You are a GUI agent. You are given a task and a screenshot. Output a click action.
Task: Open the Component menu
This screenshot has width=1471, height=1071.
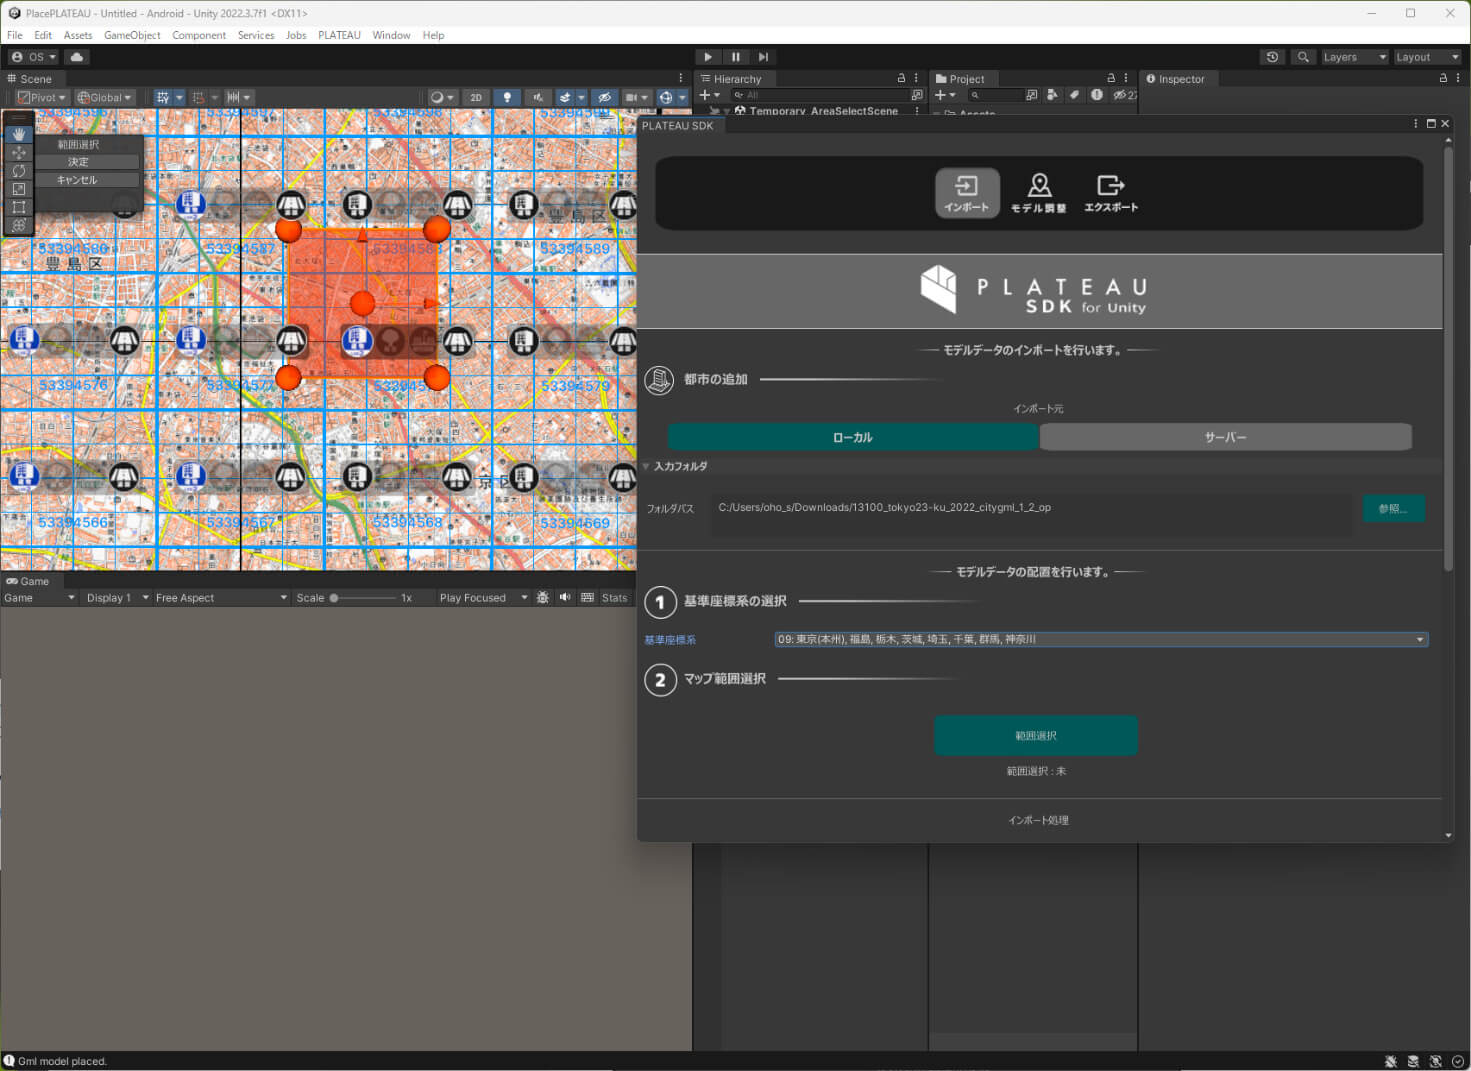click(199, 35)
